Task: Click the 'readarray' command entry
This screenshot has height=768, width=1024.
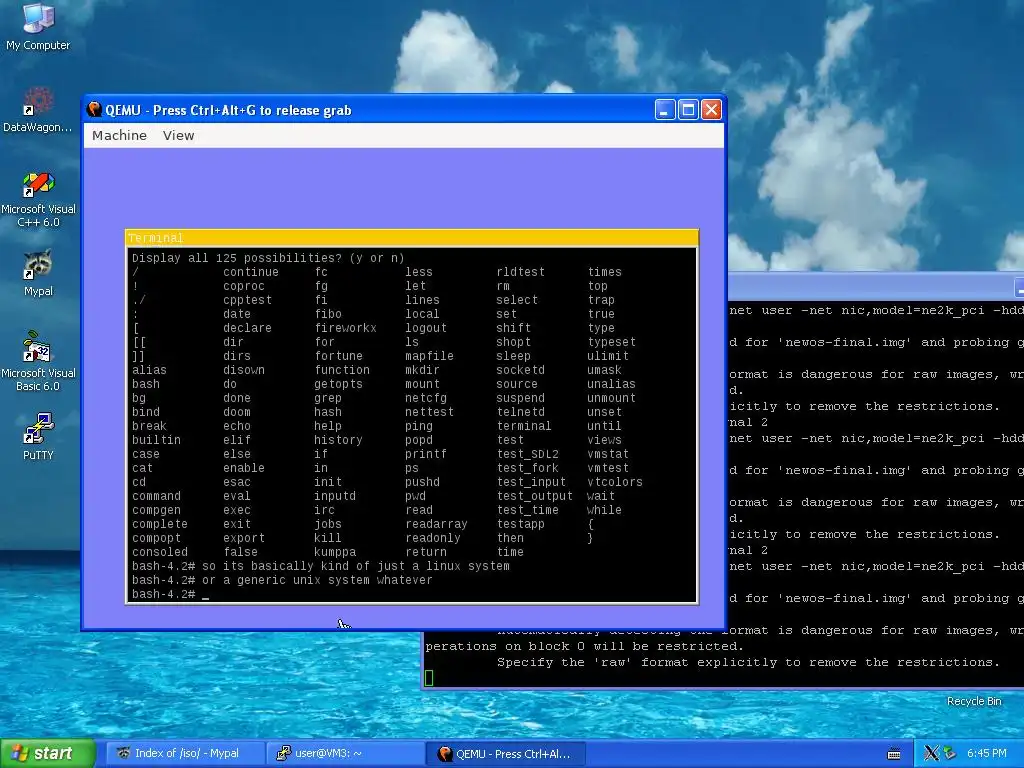Action: (436, 524)
